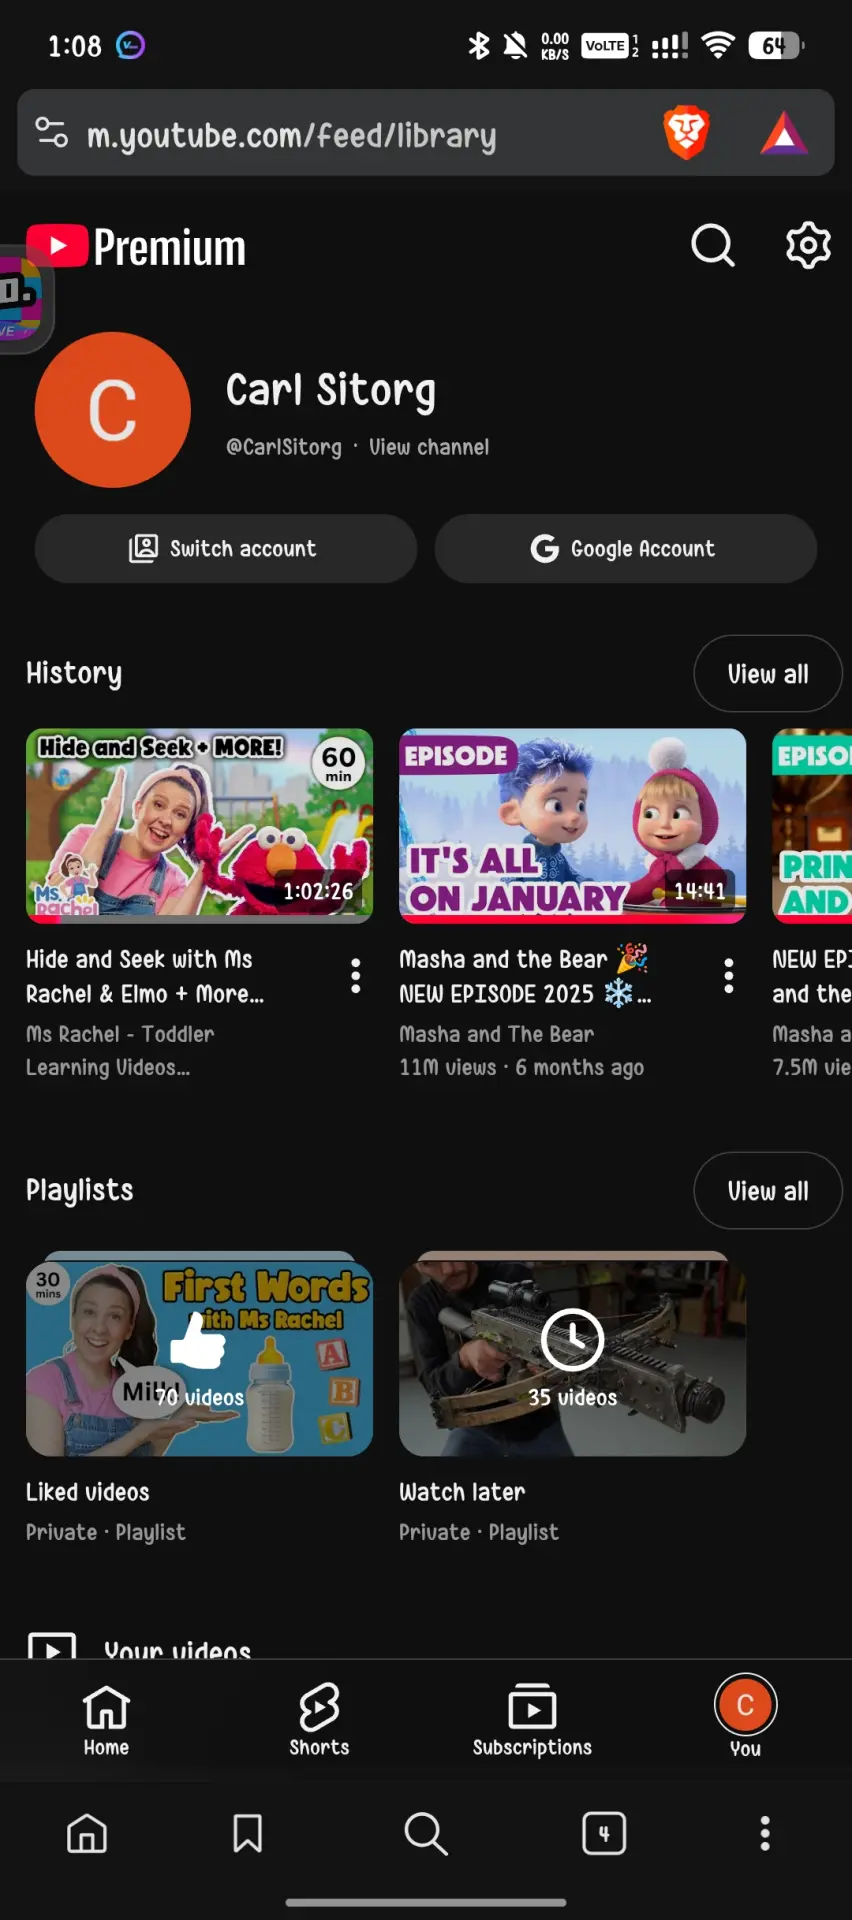The width and height of the screenshot is (852, 1920).
Task: Tap the Bluetooth status icon
Action: (x=479, y=45)
